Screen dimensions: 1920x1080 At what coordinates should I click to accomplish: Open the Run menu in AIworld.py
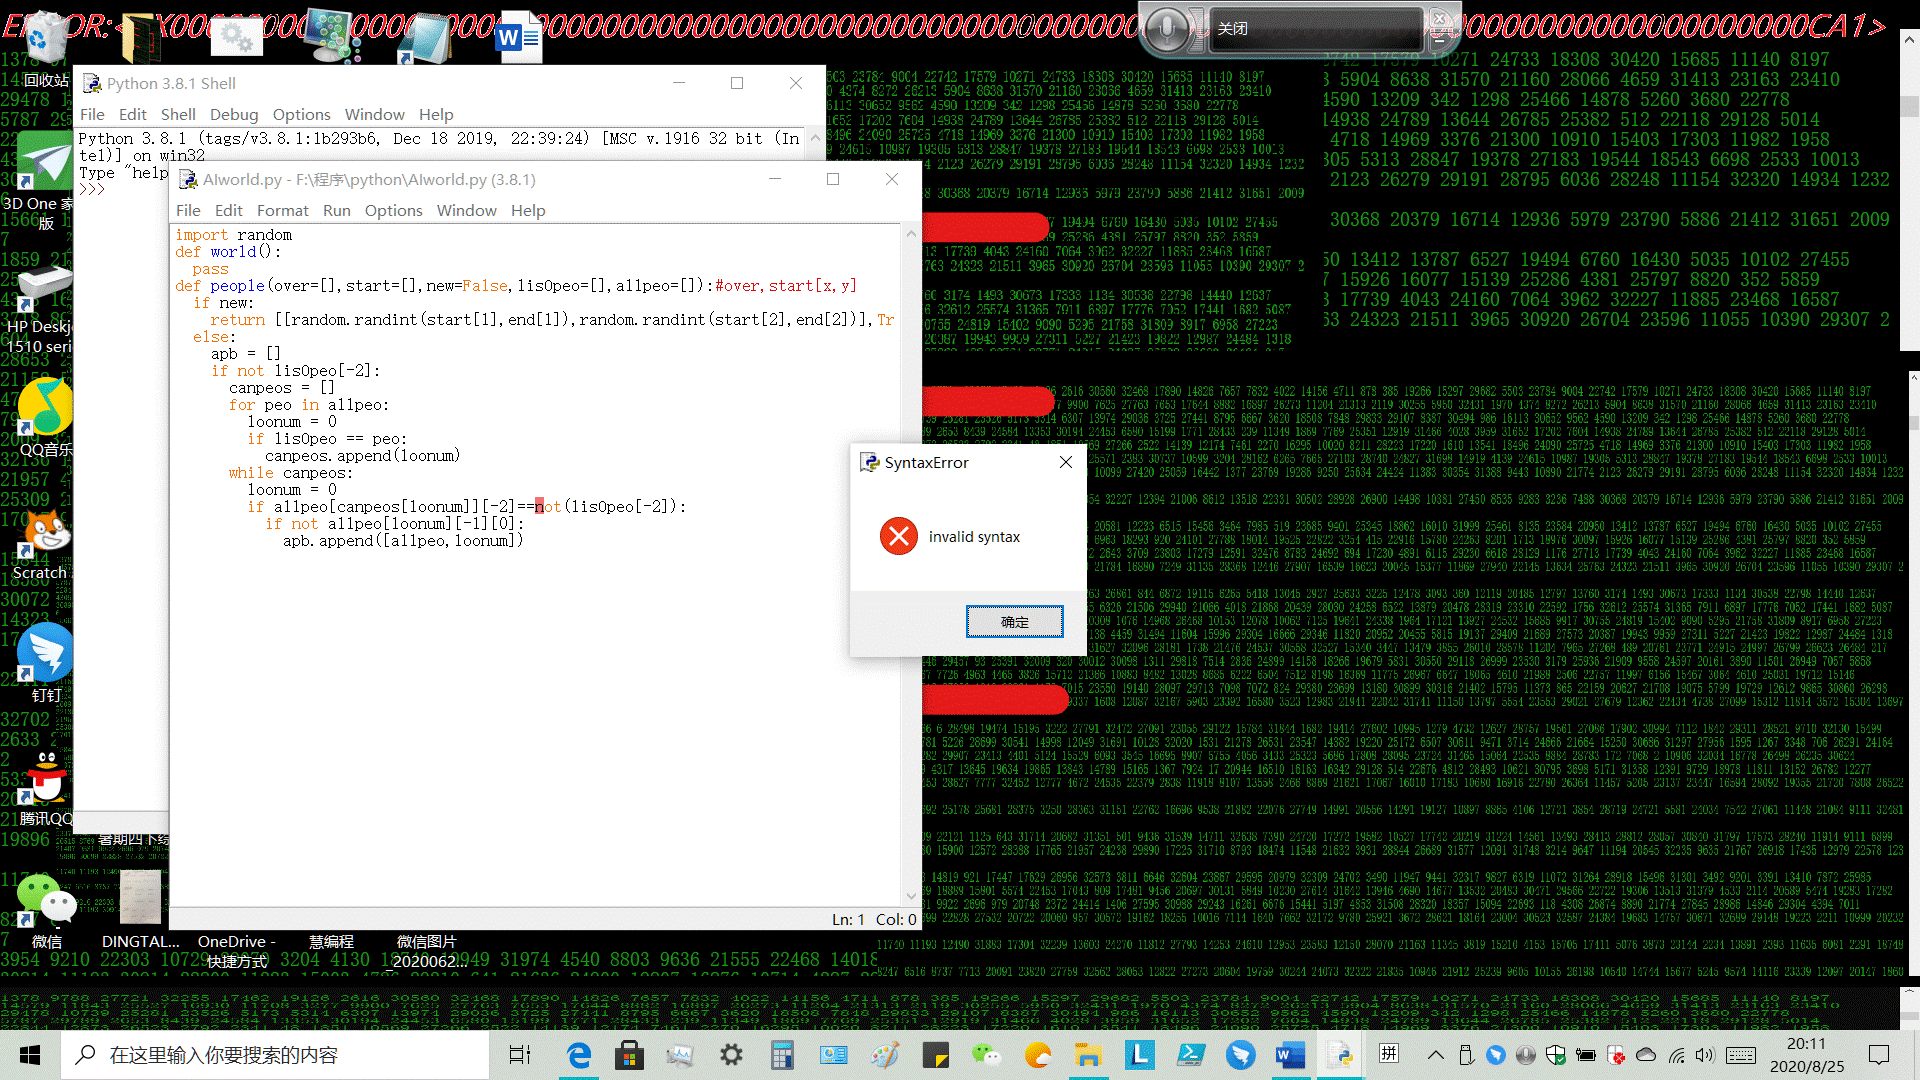coord(336,210)
